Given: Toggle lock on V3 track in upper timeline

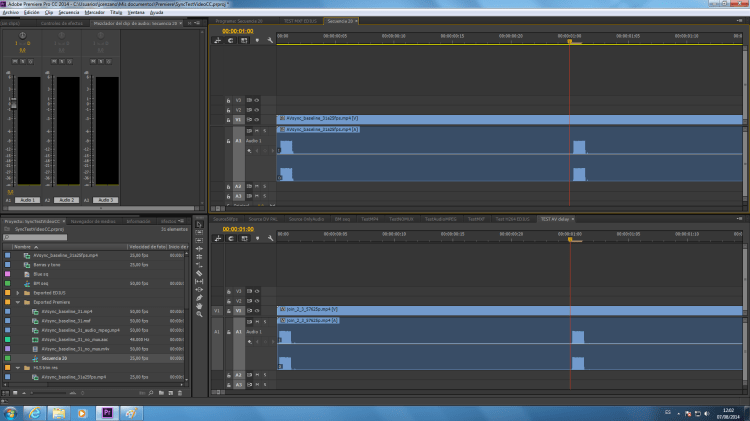Looking at the screenshot, I should (x=229, y=100).
